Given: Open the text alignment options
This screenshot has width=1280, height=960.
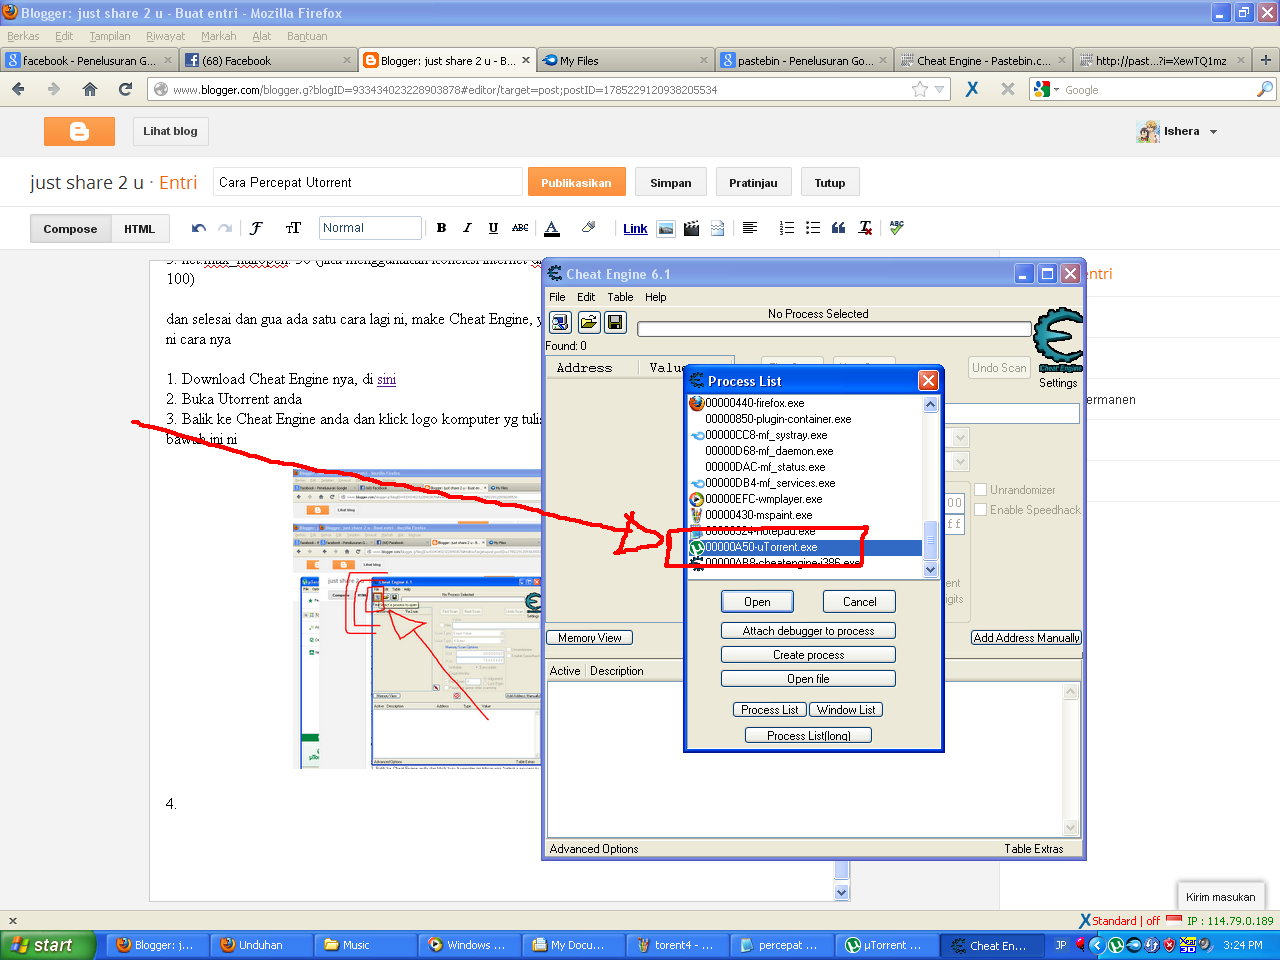Looking at the screenshot, I should [750, 228].
